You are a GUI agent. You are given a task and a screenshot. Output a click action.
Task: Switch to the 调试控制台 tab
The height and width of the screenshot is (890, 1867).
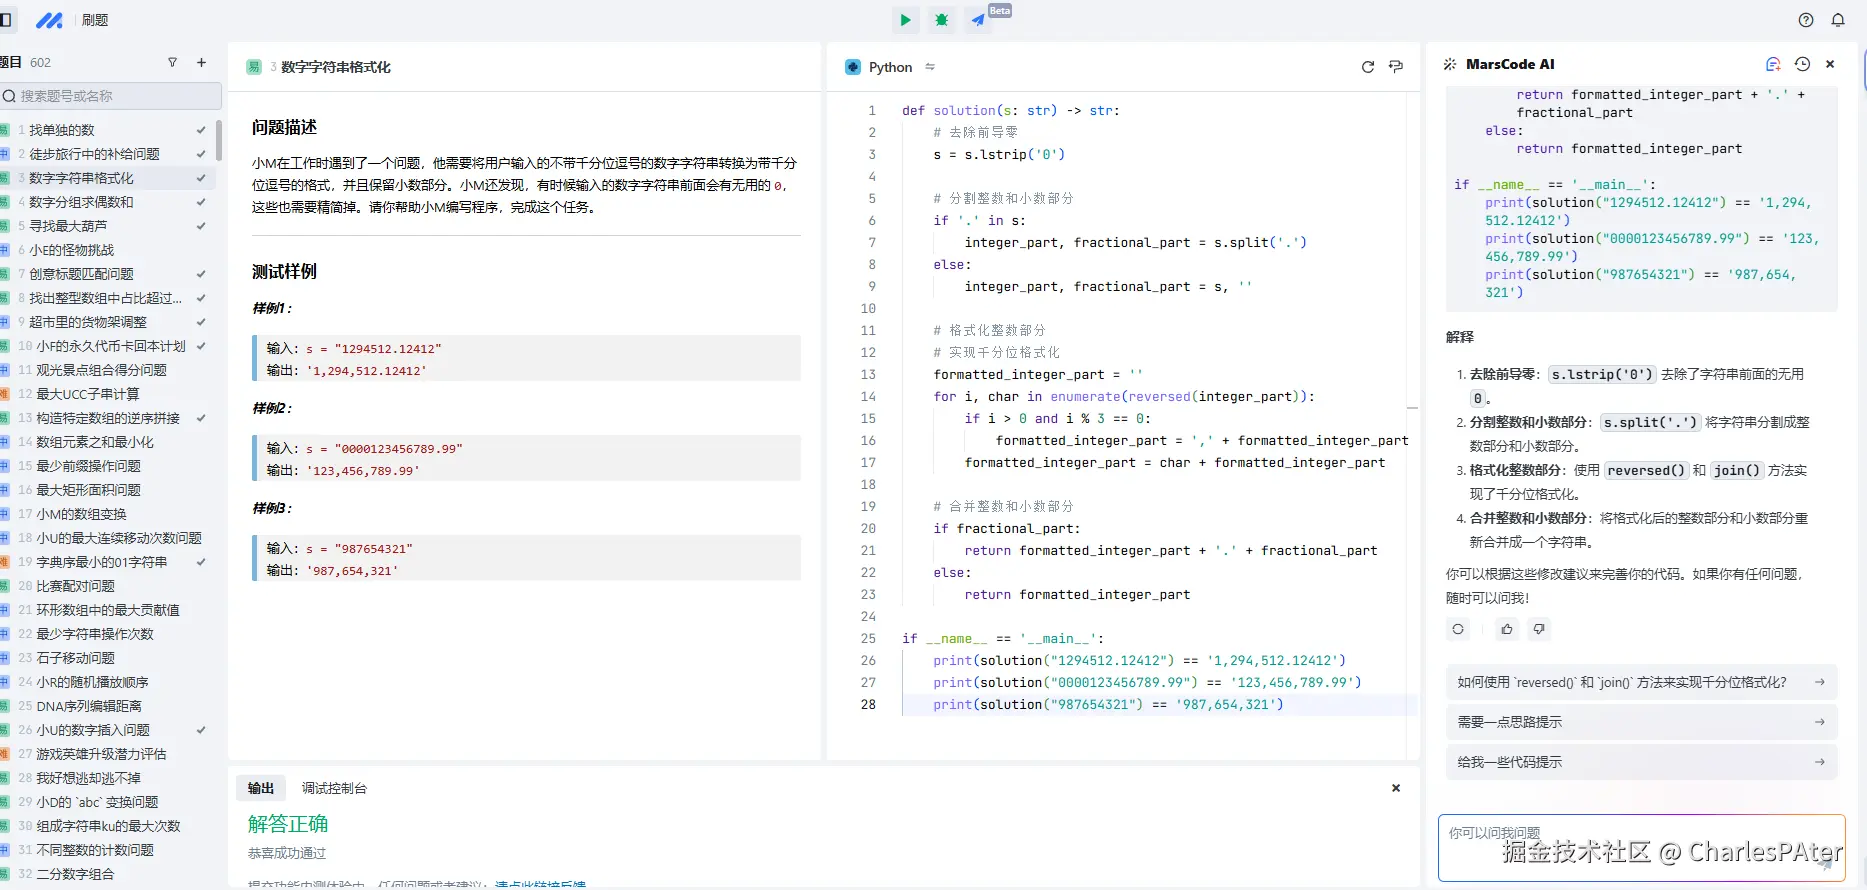pos(334,788)
